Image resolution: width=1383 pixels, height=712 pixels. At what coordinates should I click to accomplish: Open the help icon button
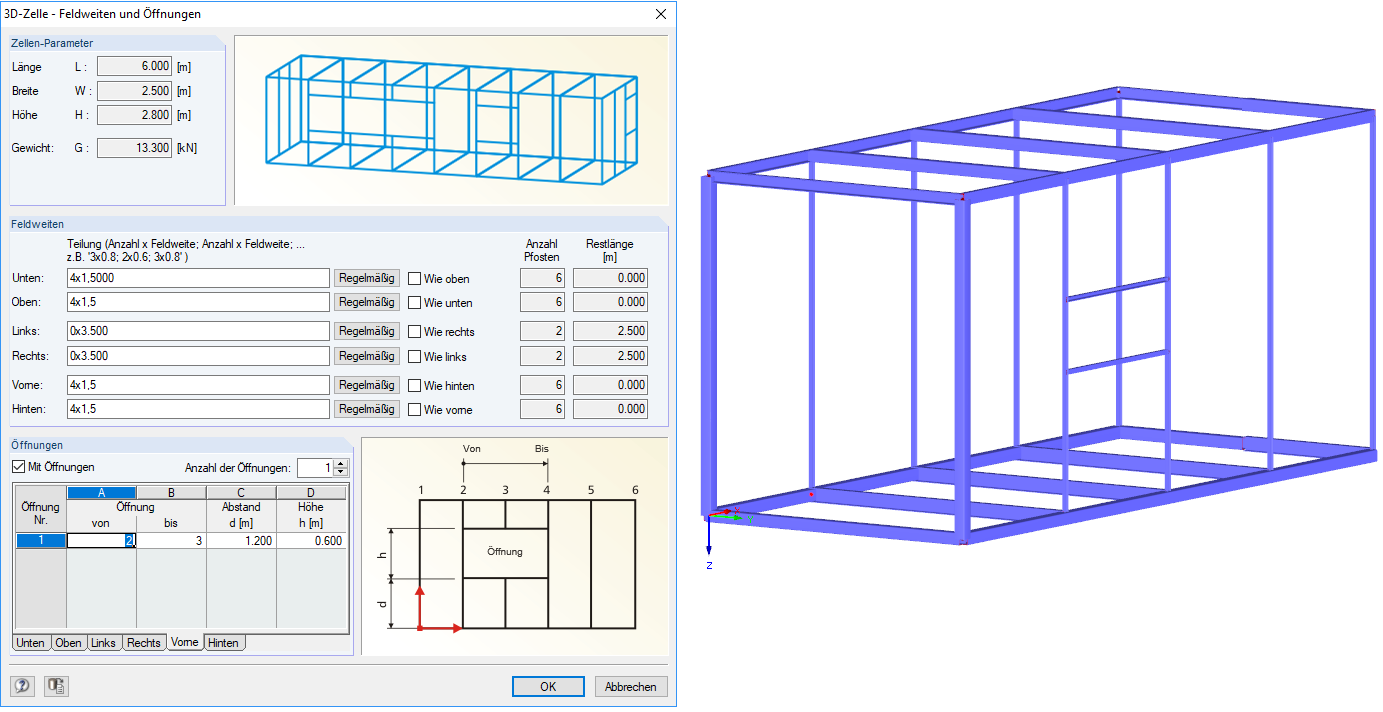22,686
